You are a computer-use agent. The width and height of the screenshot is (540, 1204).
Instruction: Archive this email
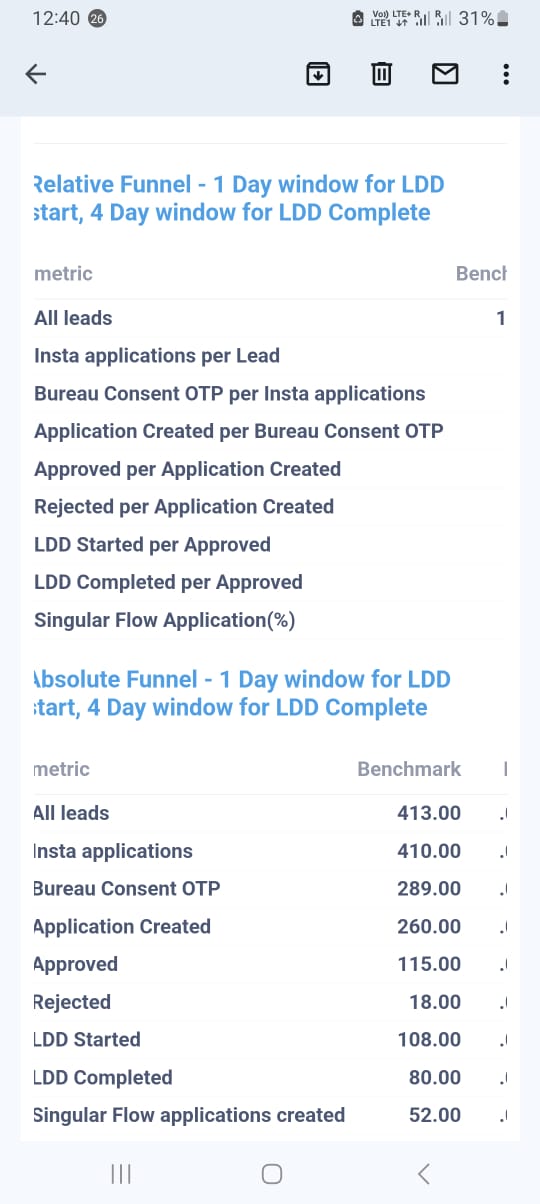coord(318,74)
